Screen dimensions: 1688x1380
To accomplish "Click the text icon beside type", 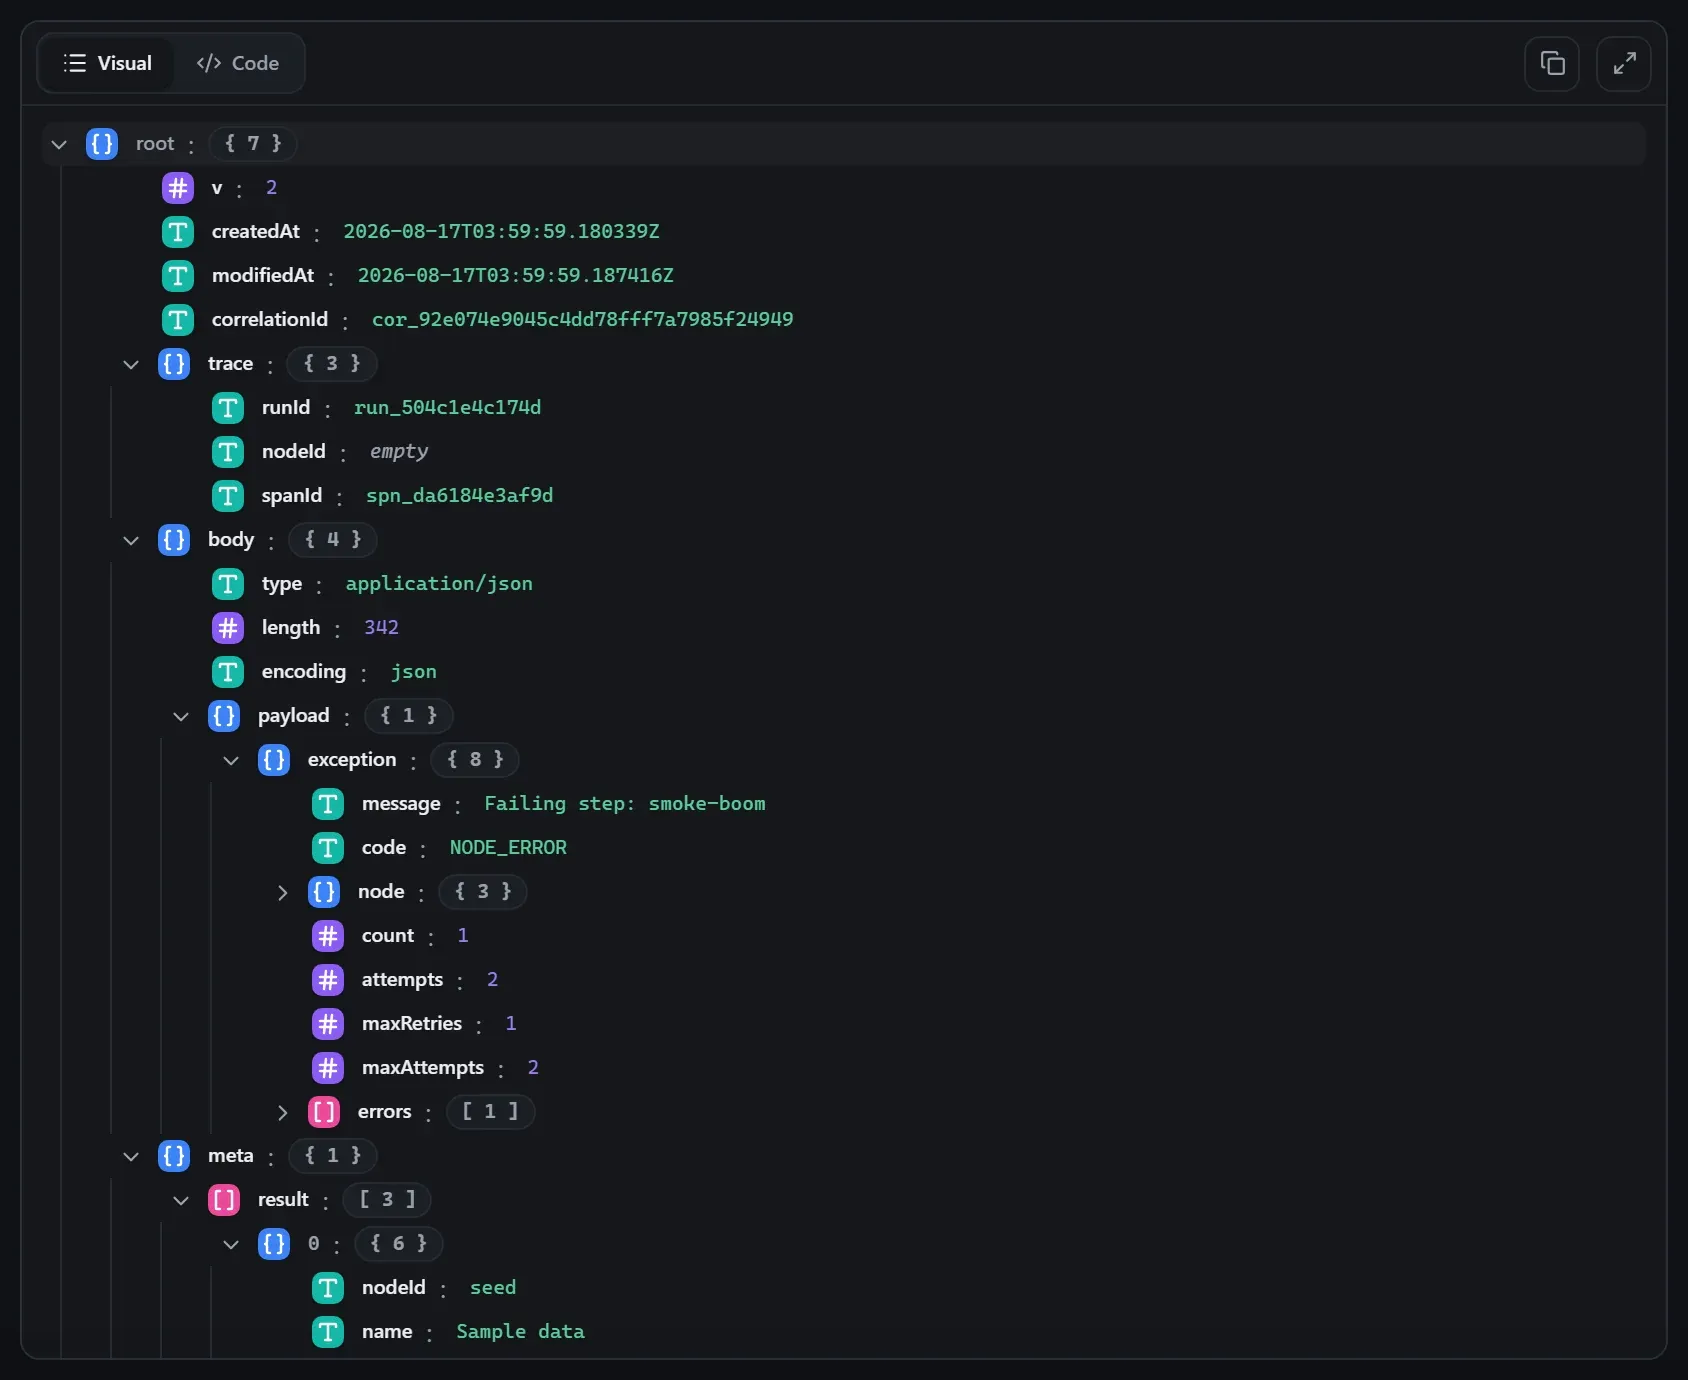I will point(228,584).
